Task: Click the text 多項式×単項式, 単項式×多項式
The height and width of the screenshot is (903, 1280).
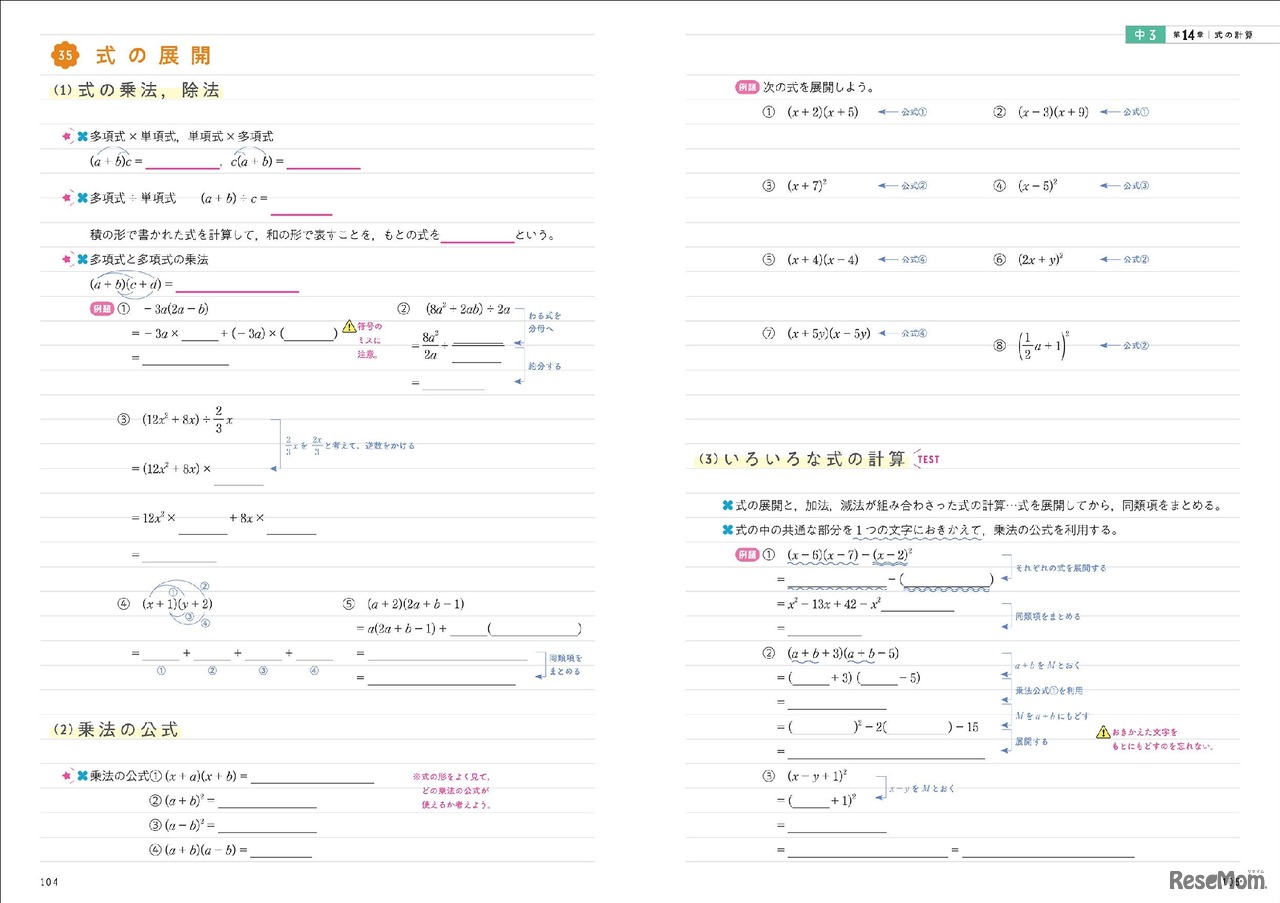Action: pyautogui.click(x=181, y=136)
